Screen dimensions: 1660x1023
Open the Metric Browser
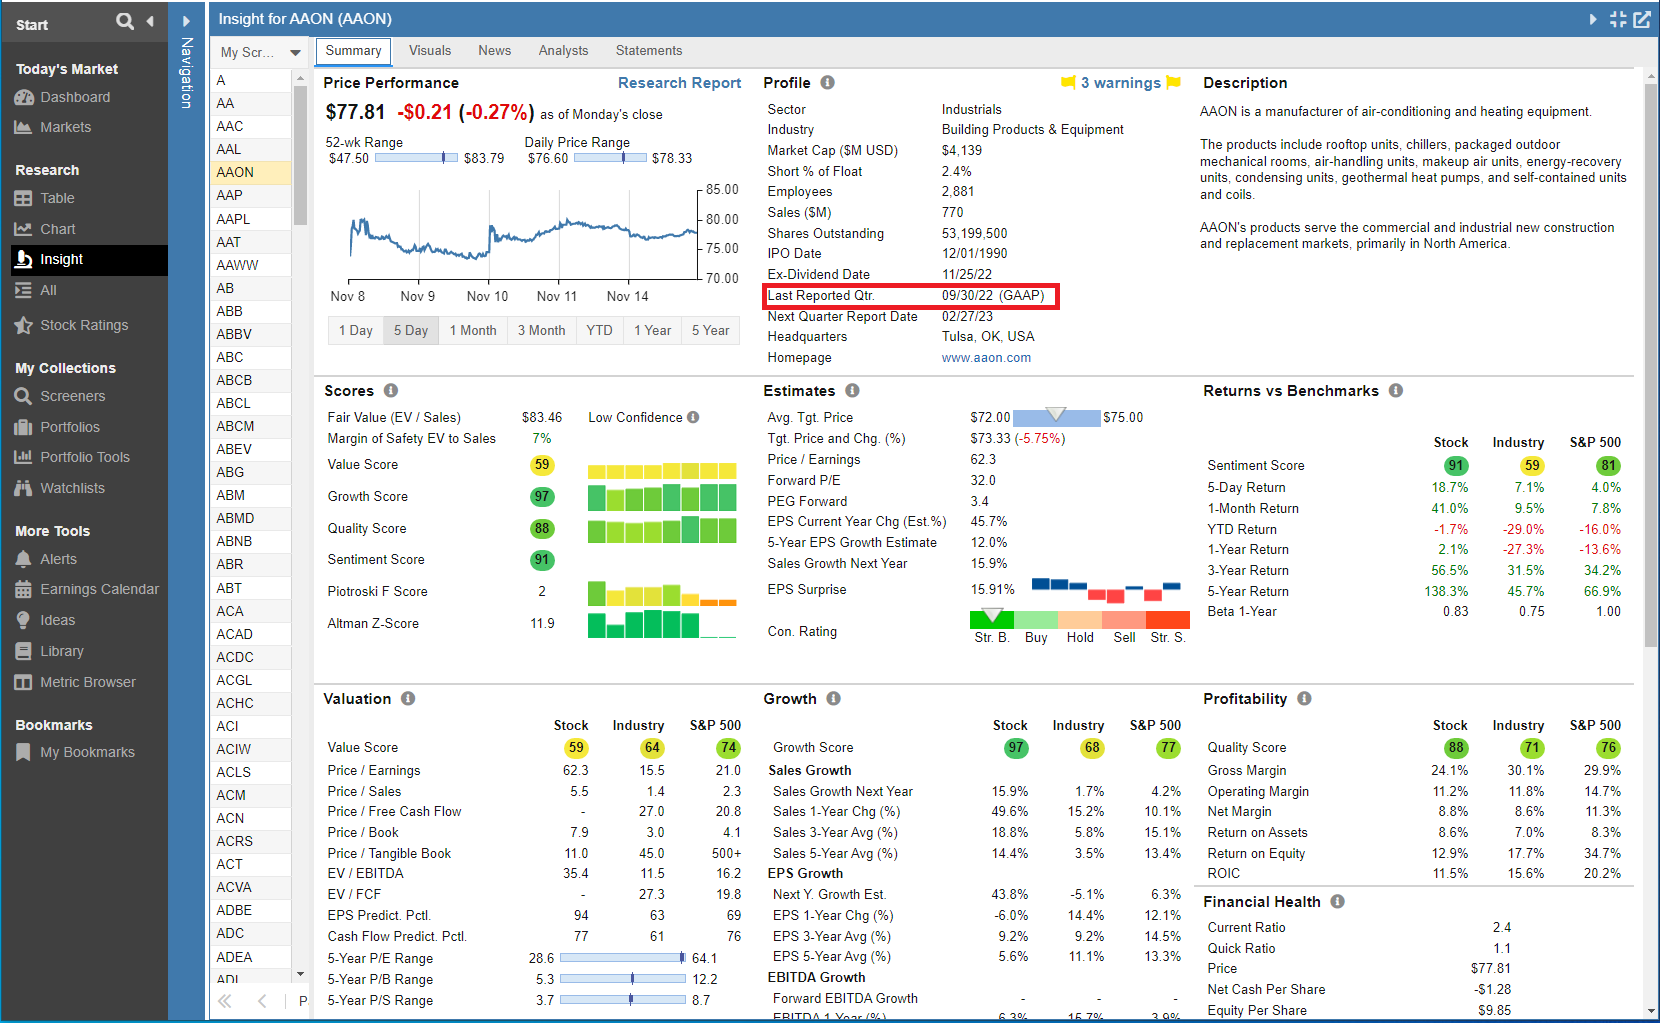point(88,682)
